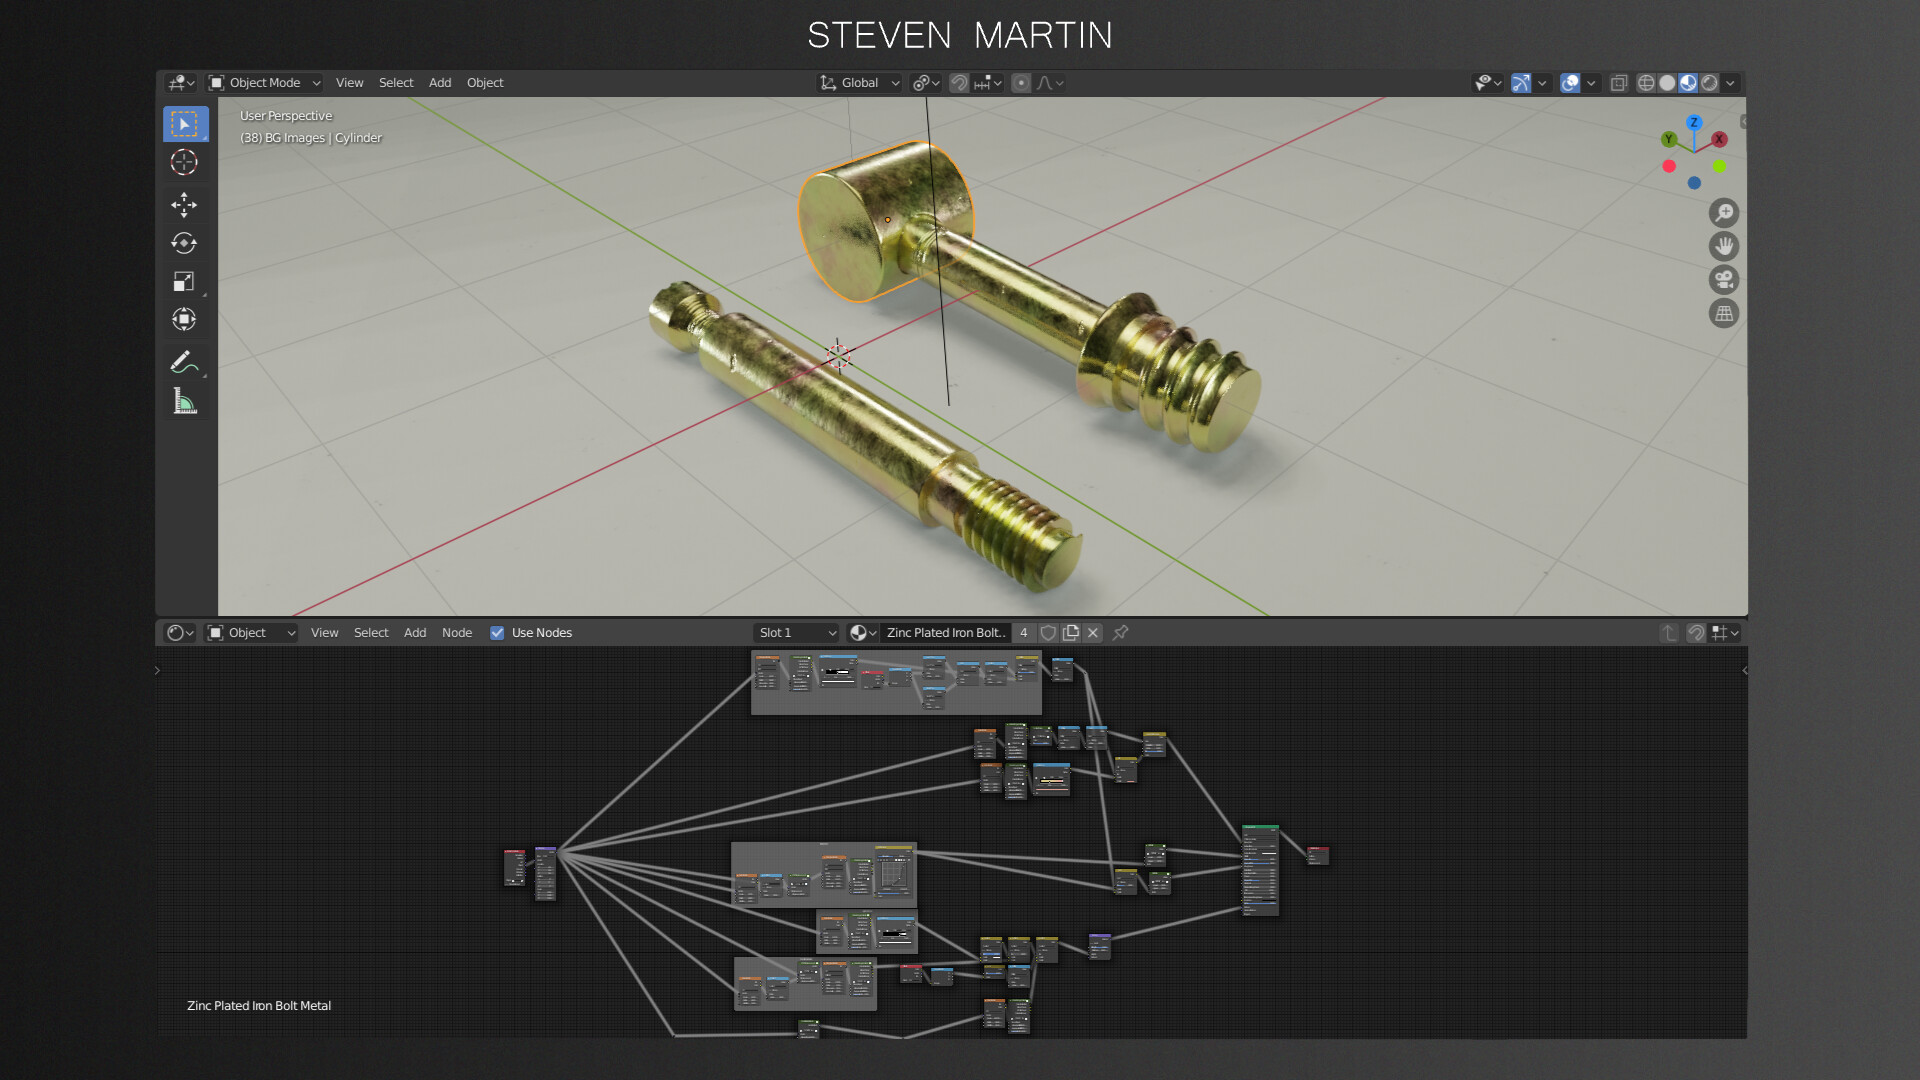The height and width of the screenshot is (1080, 1920).
Task: Toggle Proportional Editing in the header
Action: click(1021, 83)
